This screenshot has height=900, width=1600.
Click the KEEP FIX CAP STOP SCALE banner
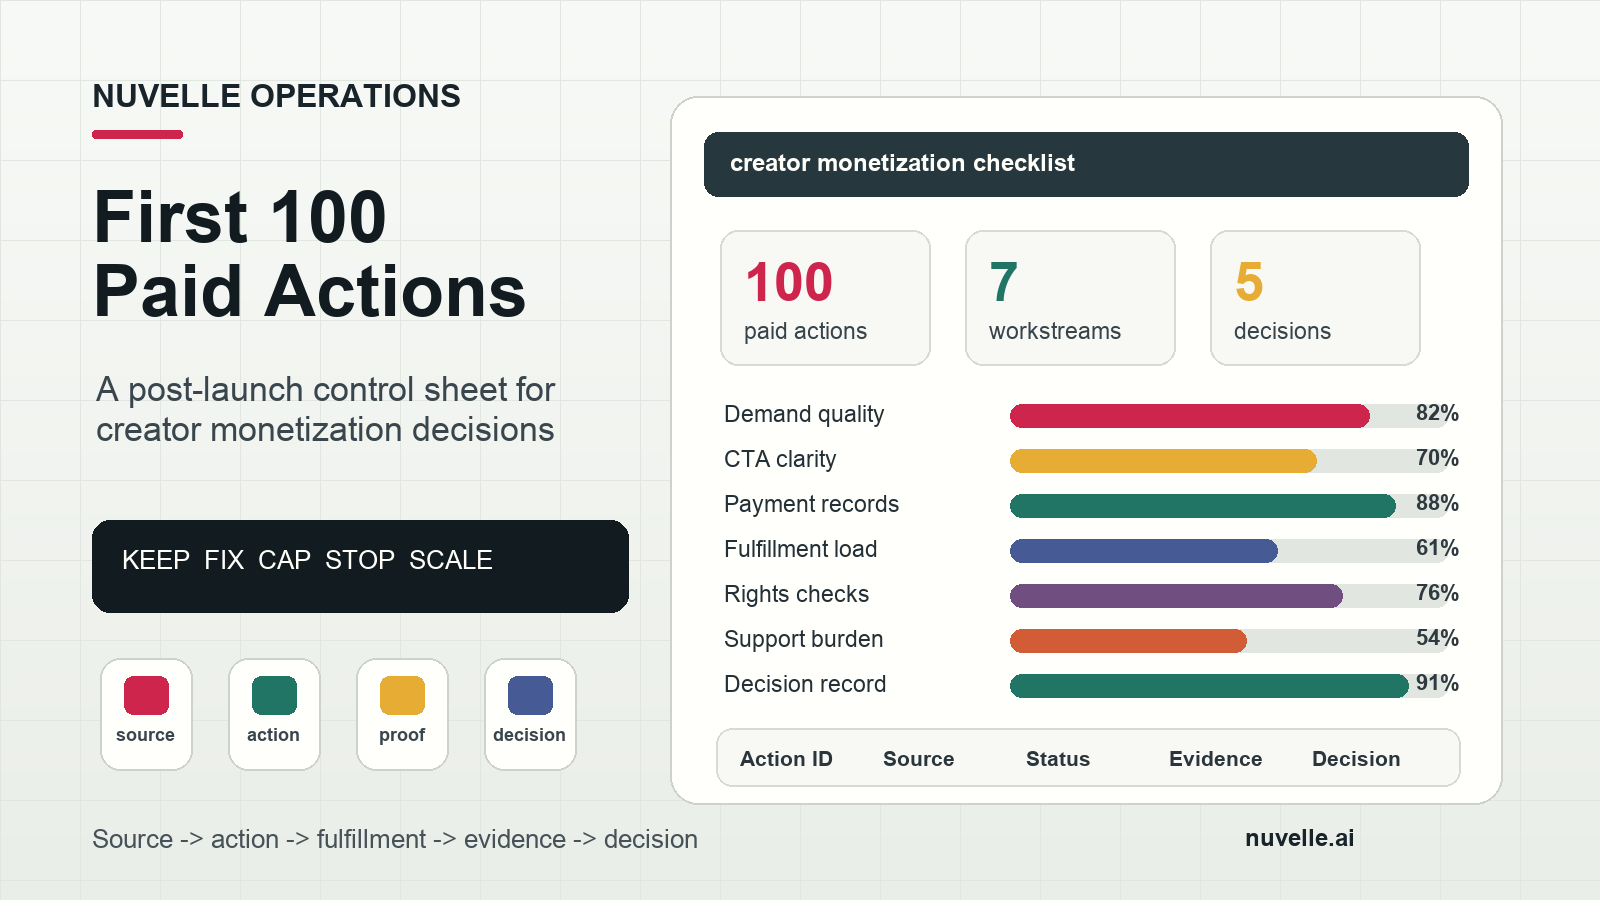pos(360,566)
